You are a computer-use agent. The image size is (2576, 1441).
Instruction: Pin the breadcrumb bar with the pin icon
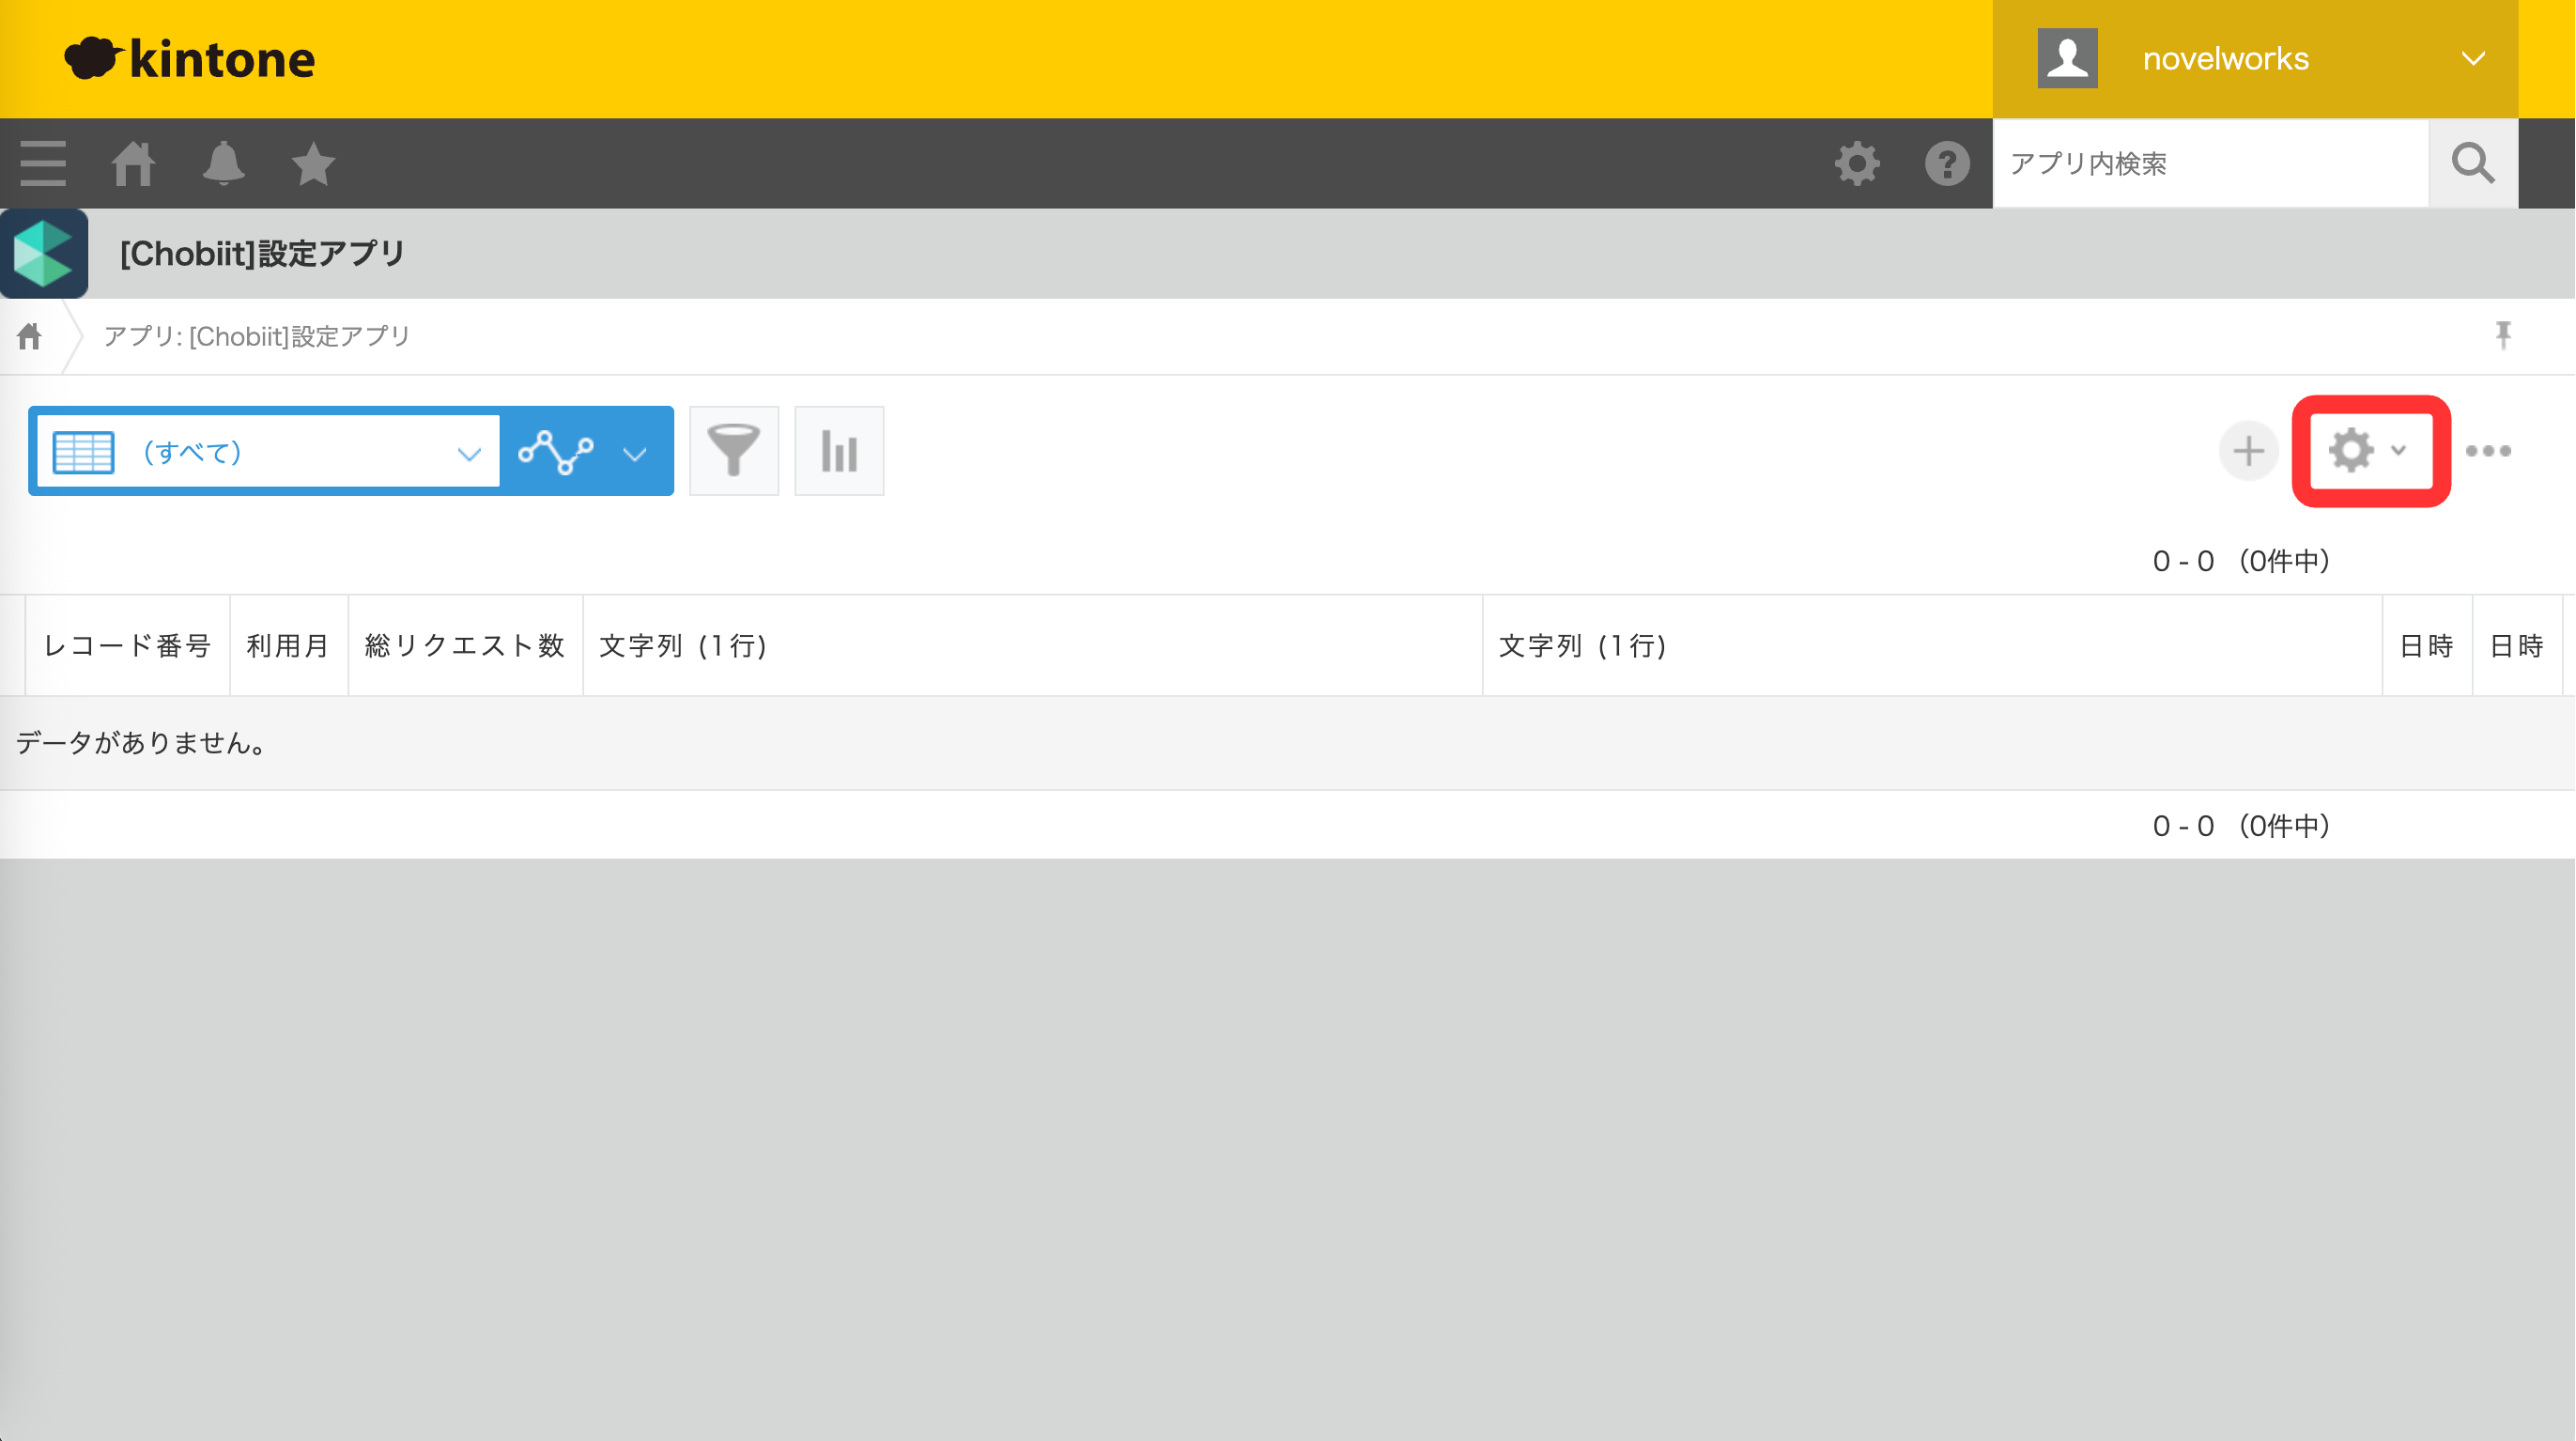tap(2503, 335)
